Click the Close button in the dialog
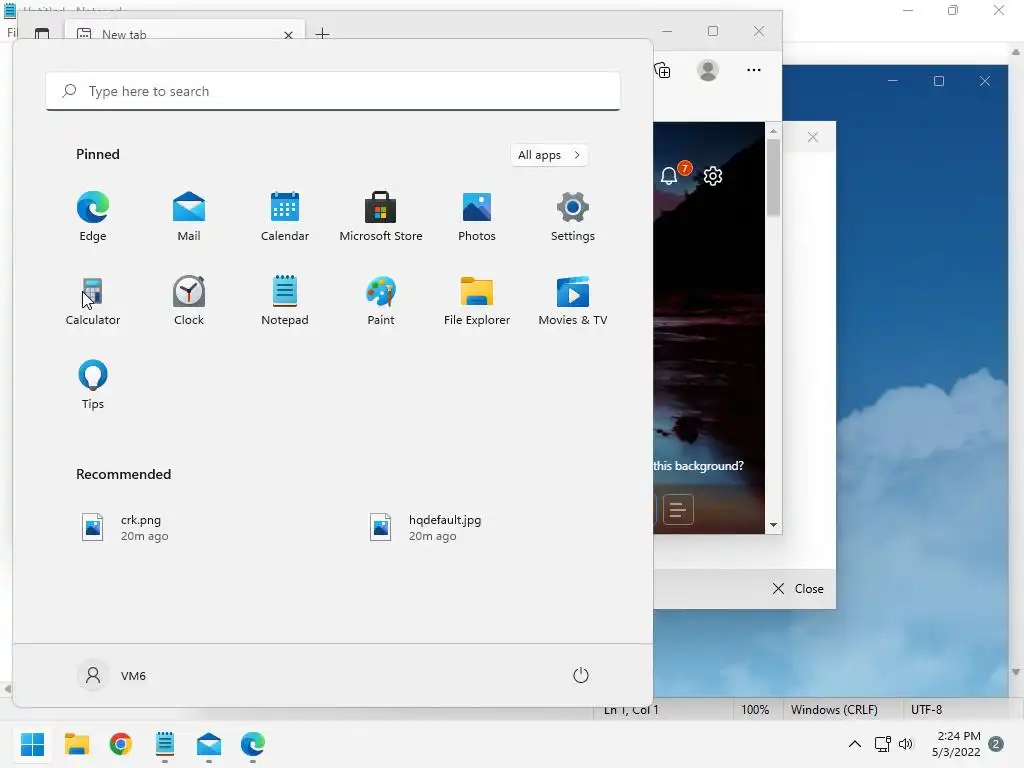 798,588
